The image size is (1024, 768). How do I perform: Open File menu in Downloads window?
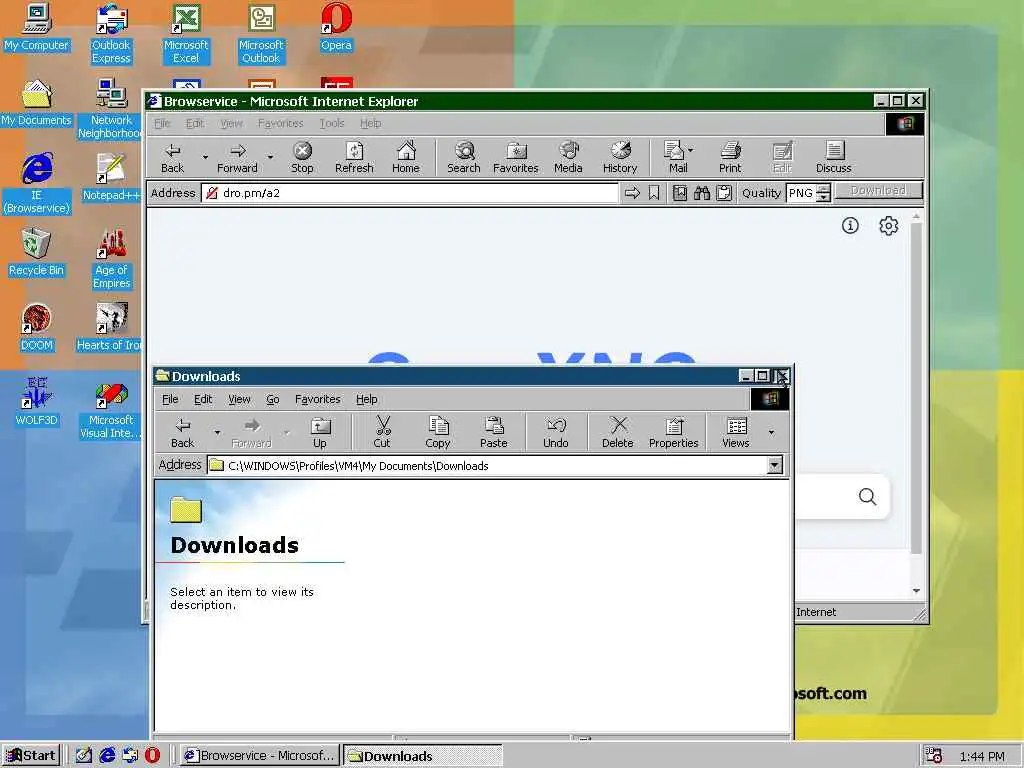tap(170, 399)
